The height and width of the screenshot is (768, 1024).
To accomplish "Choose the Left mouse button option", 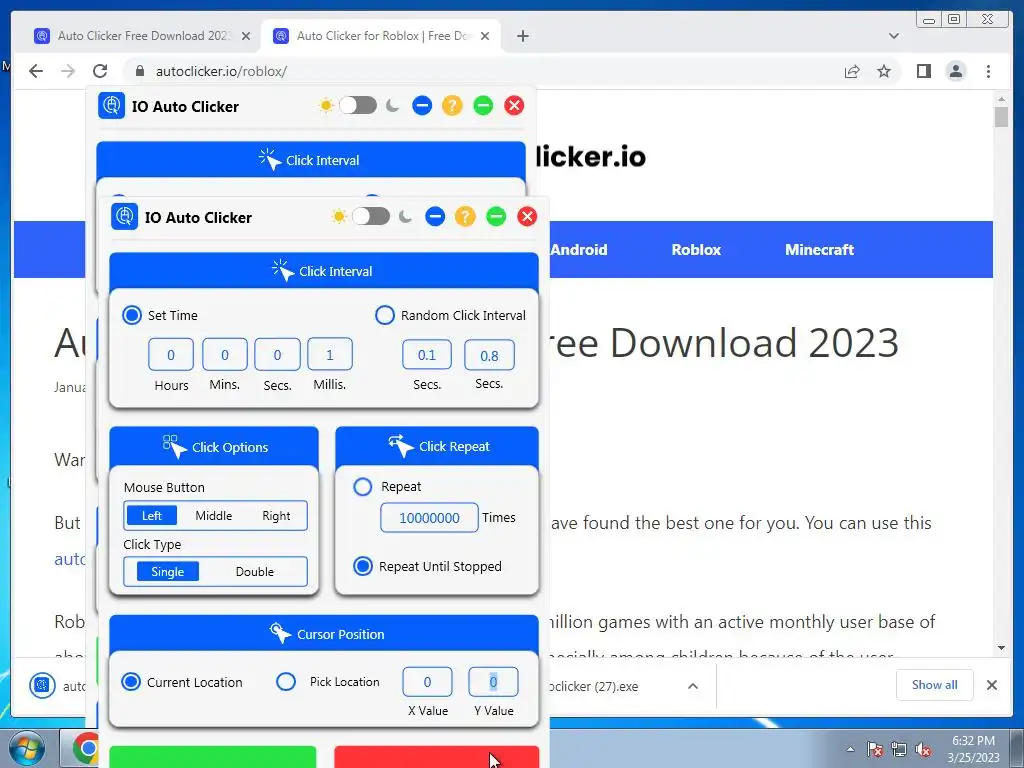I will point(152,515).
